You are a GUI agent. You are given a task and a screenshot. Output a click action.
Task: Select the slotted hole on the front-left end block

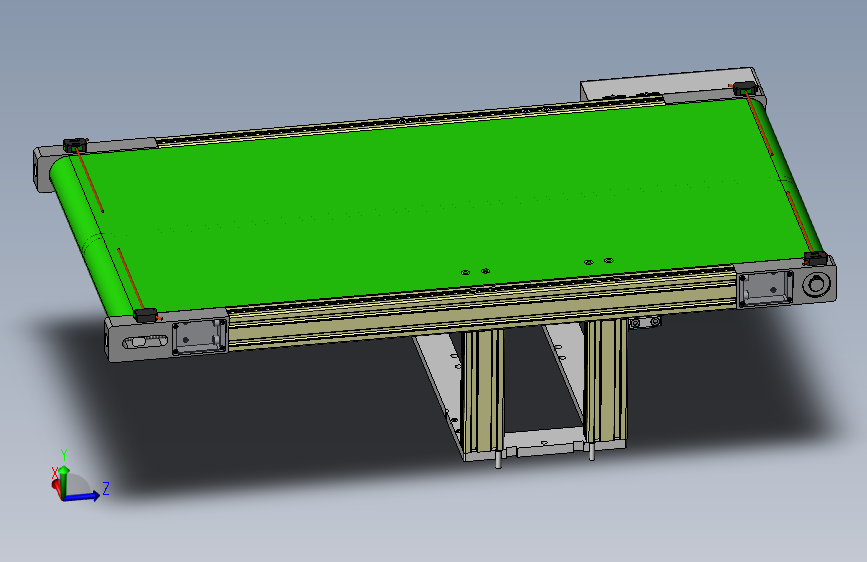click(x=146, y=342)
